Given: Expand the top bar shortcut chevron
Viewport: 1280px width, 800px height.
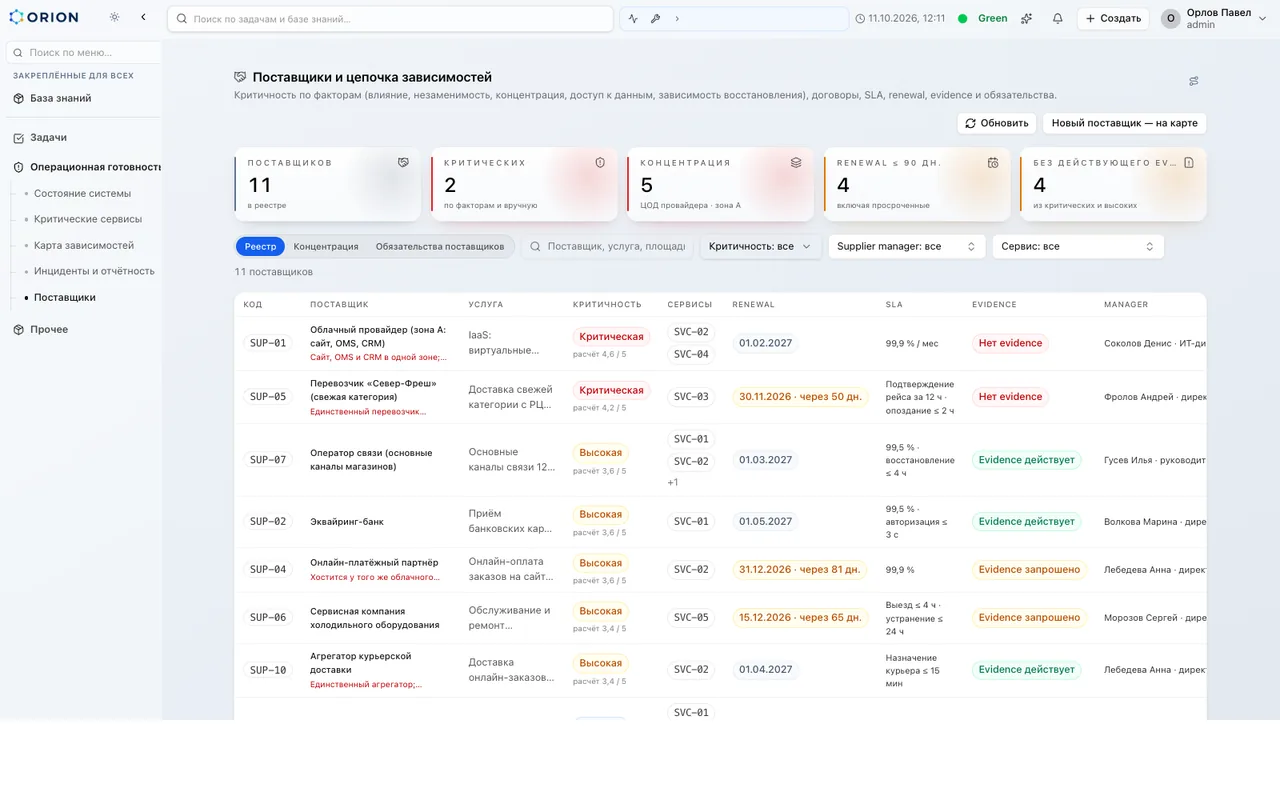Looking at the screenshot, I should (677, 19).
